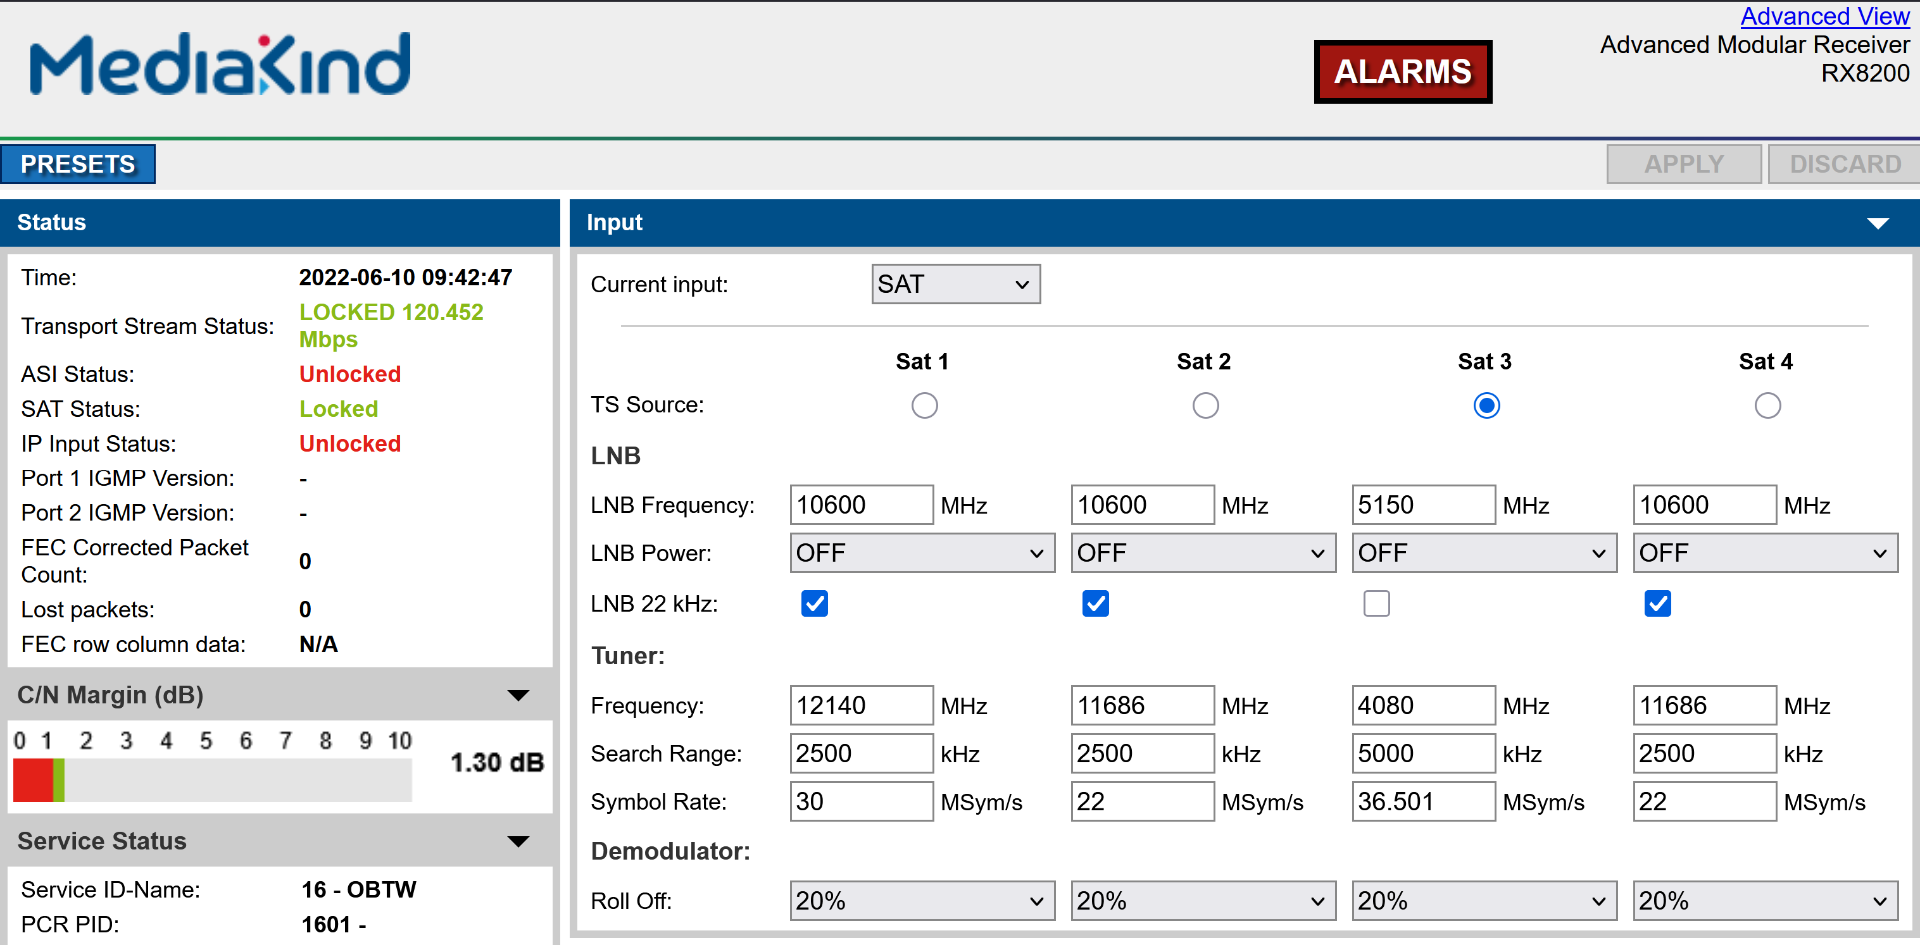Disable LNB 22 kHz for Sat 4
Screen dimensions: 1920x945
pyautogui.click(x=1657, y=604)
